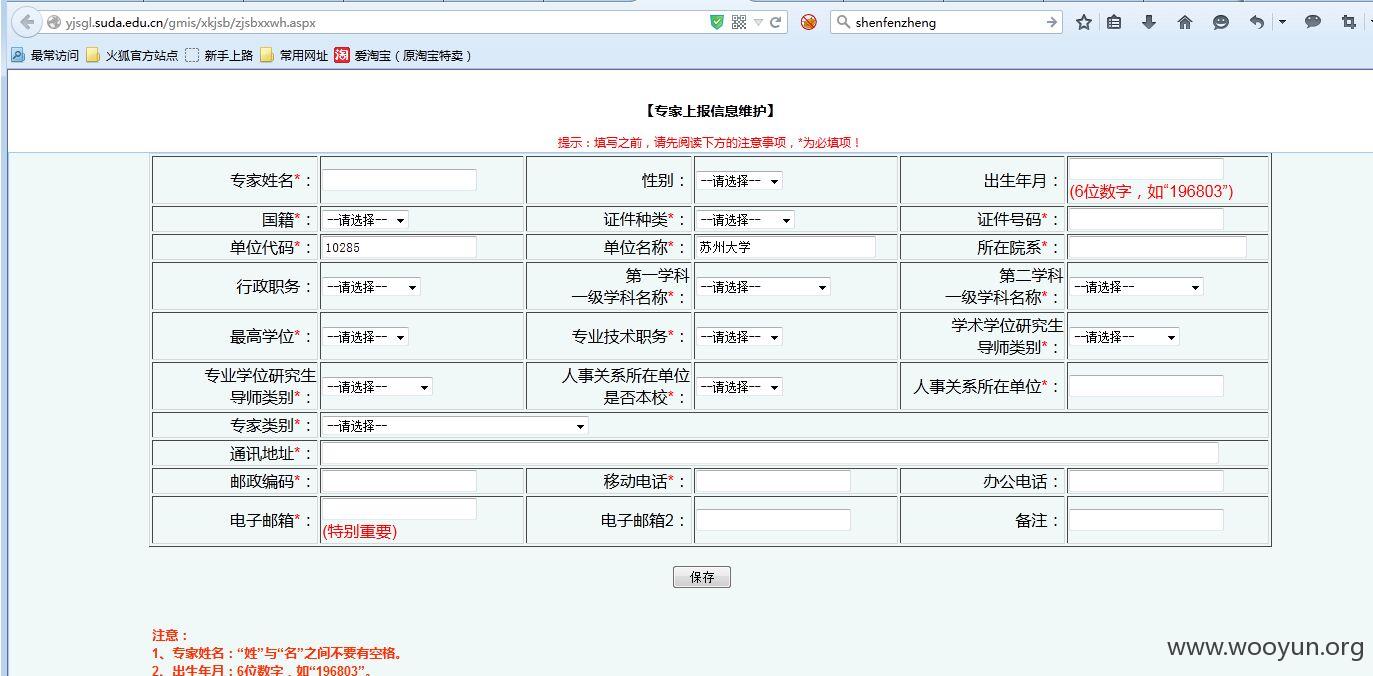1373x676 pixels.
Task: Open the bookmarks list icon
Action: coord(1114,22)
